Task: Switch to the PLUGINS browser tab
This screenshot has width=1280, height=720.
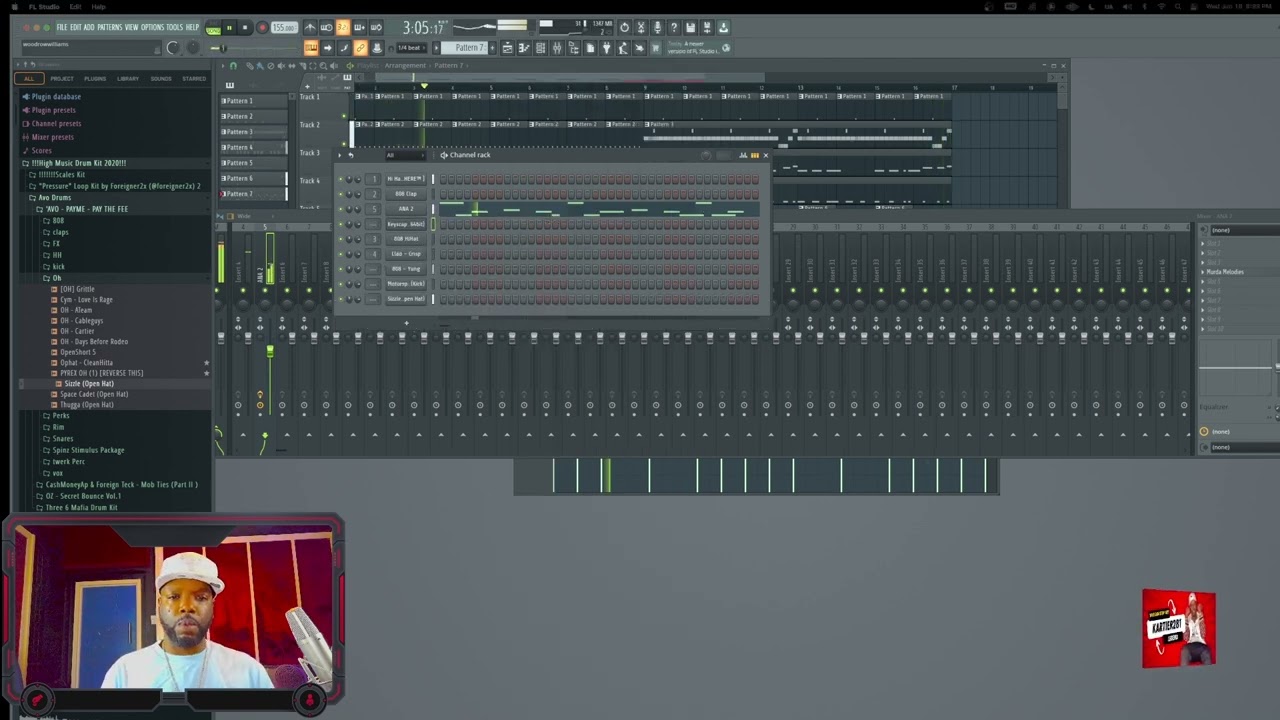Action: coord(95,78)
